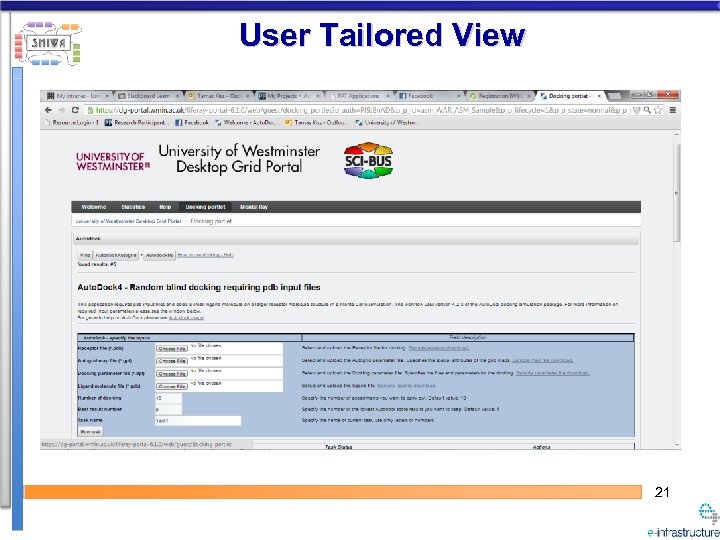
Task: Open the Statistics menu item
Action: coord(133,207)
